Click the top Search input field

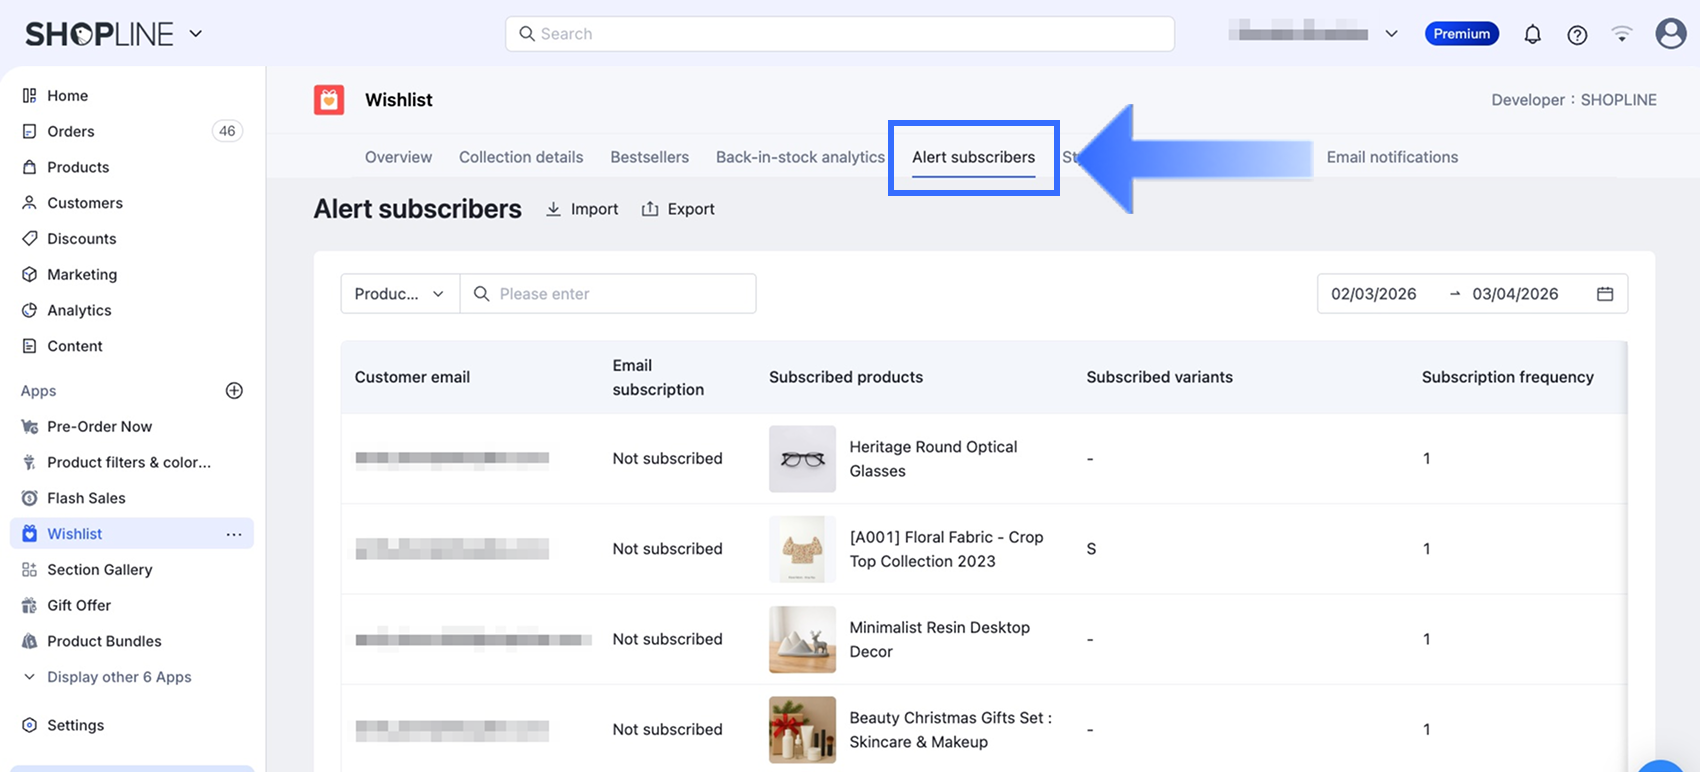click(840, 34)
